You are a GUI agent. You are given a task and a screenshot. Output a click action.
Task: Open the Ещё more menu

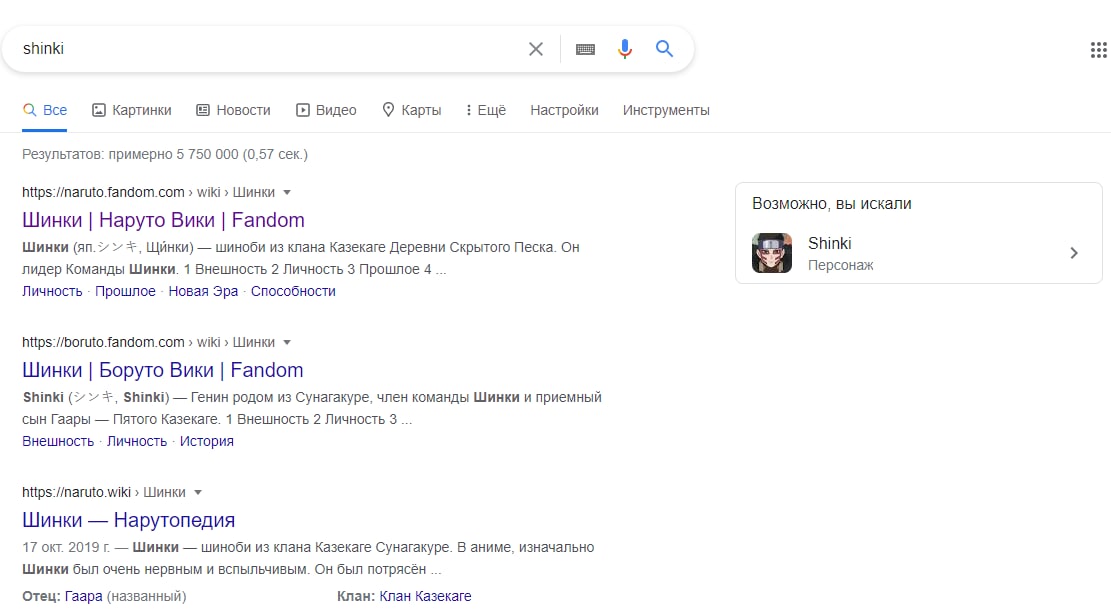tap(485, 110)
